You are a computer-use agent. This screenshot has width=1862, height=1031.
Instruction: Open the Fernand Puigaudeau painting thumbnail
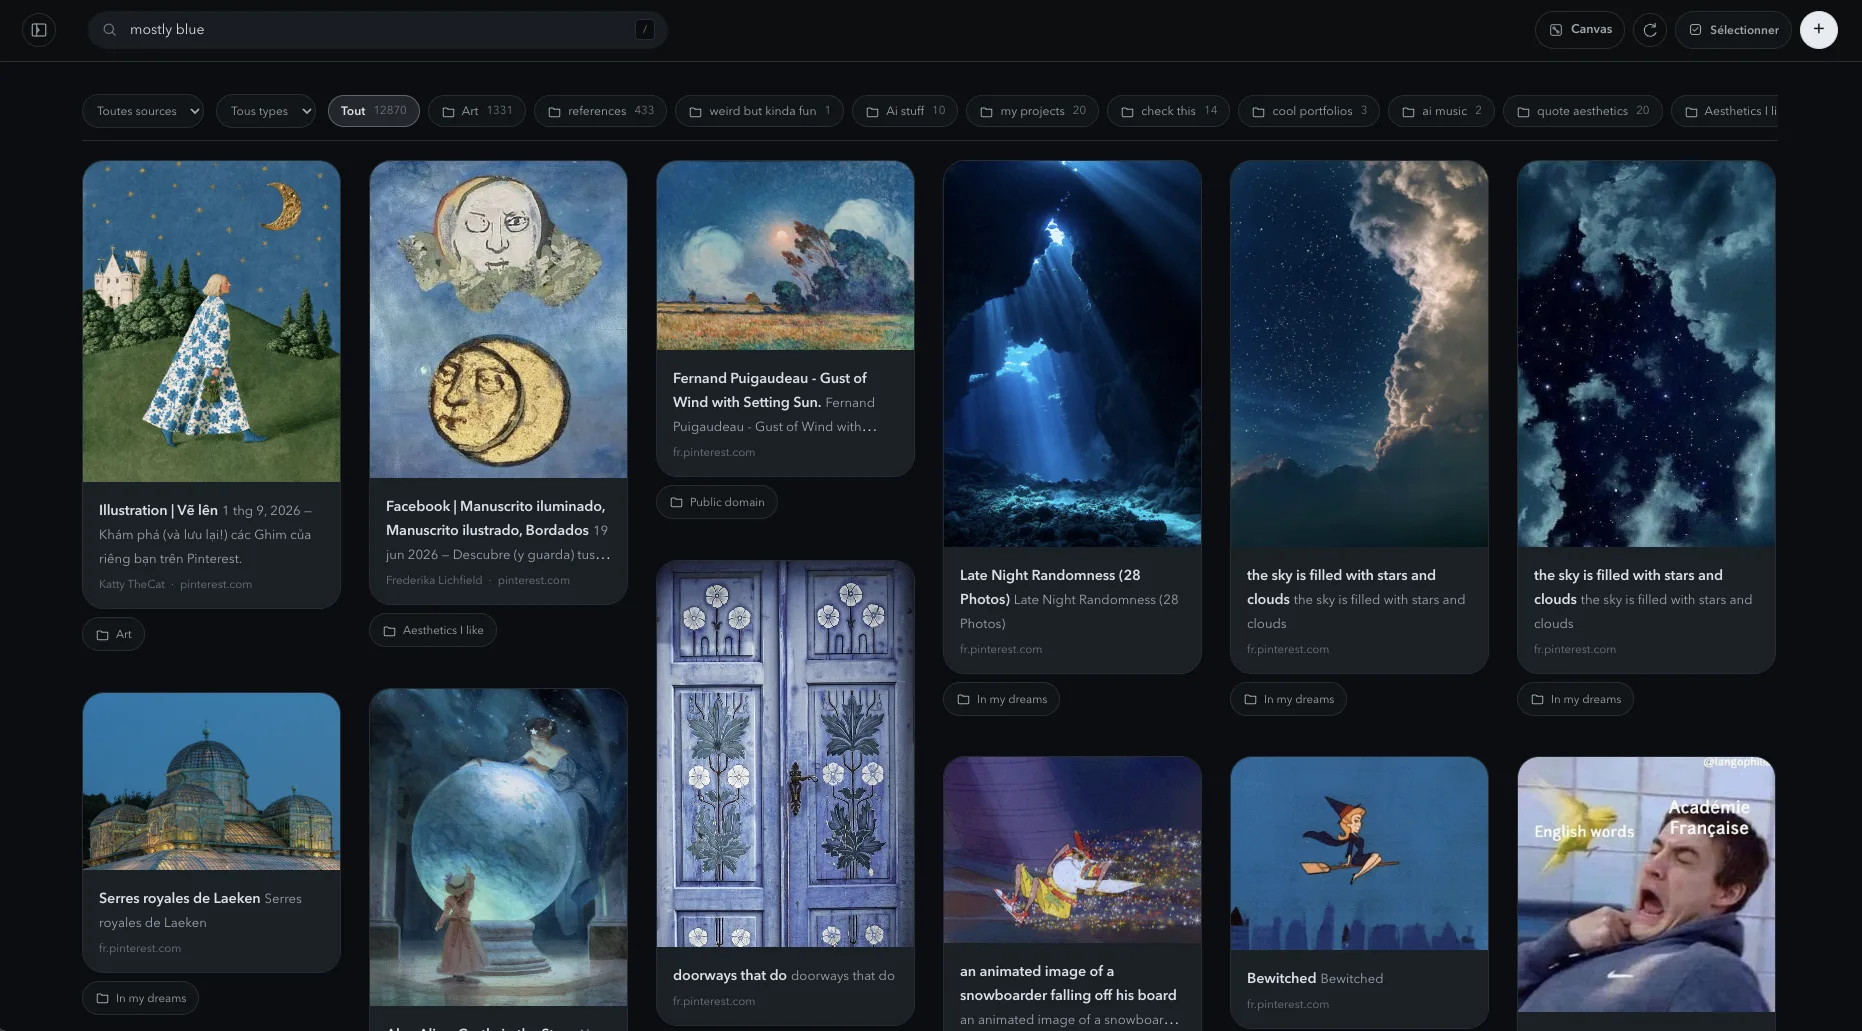[785, 255]
